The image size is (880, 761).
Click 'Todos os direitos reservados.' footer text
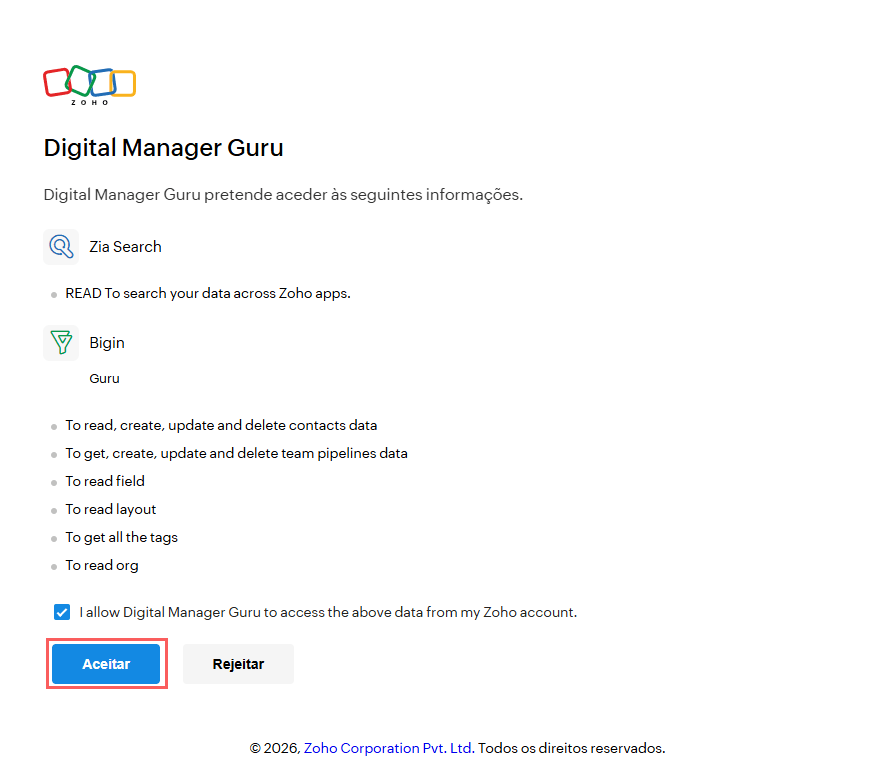coord(571,748)
